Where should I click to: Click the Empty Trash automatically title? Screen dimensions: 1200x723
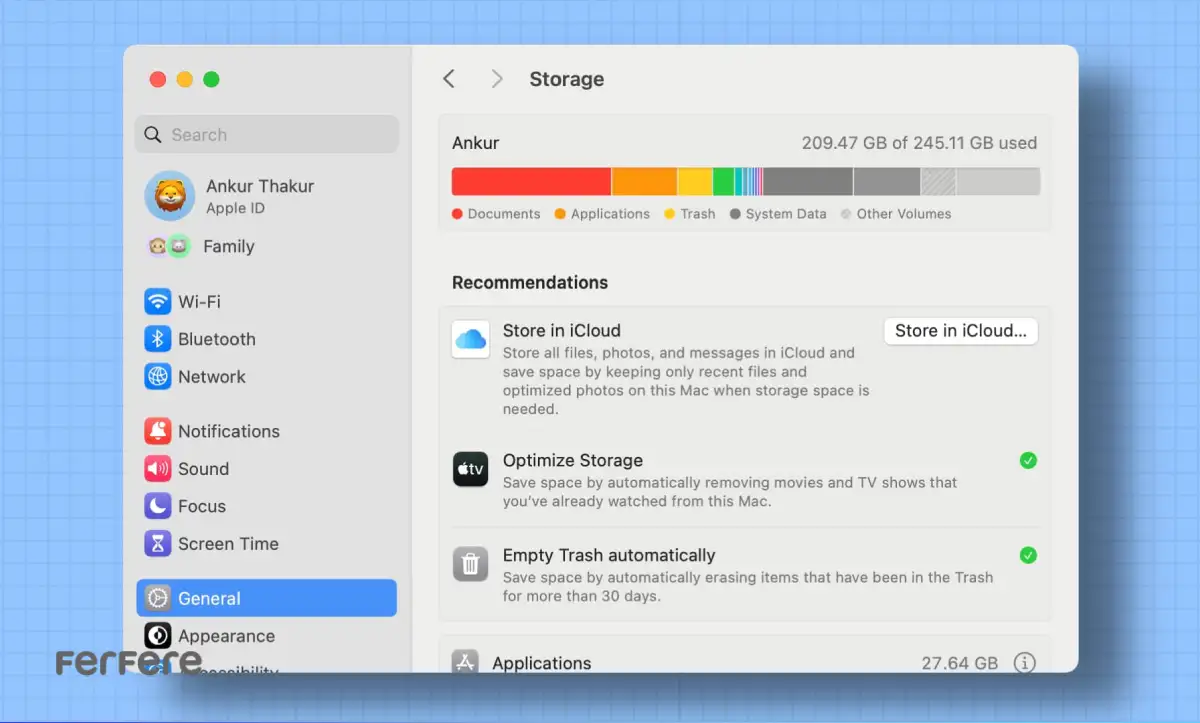tap(609, 555)
